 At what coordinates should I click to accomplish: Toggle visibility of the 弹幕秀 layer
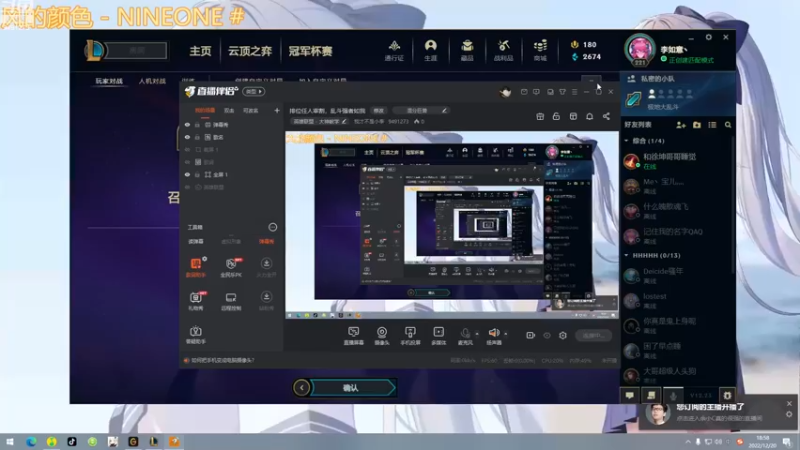(187, 124)
